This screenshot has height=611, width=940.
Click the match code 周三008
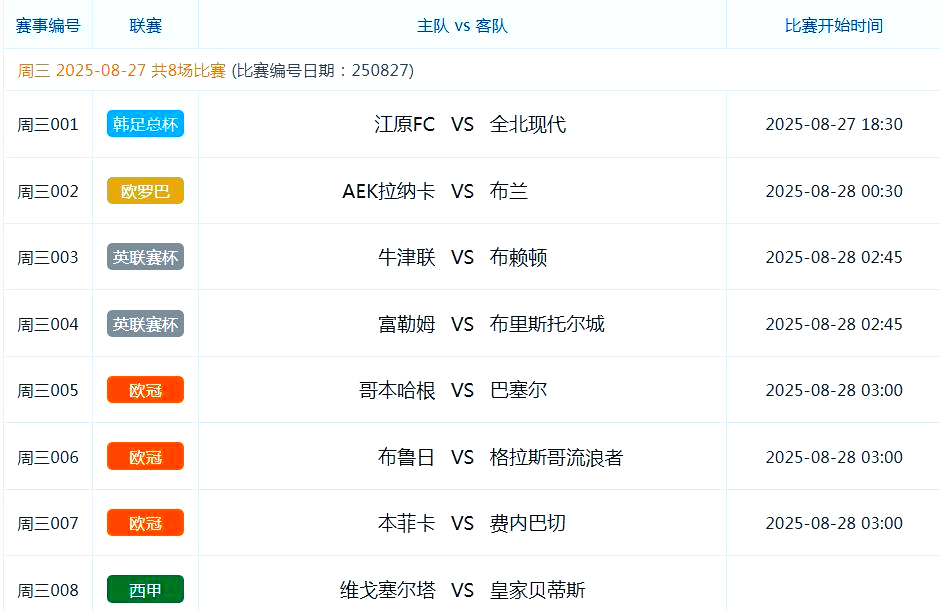47,589
